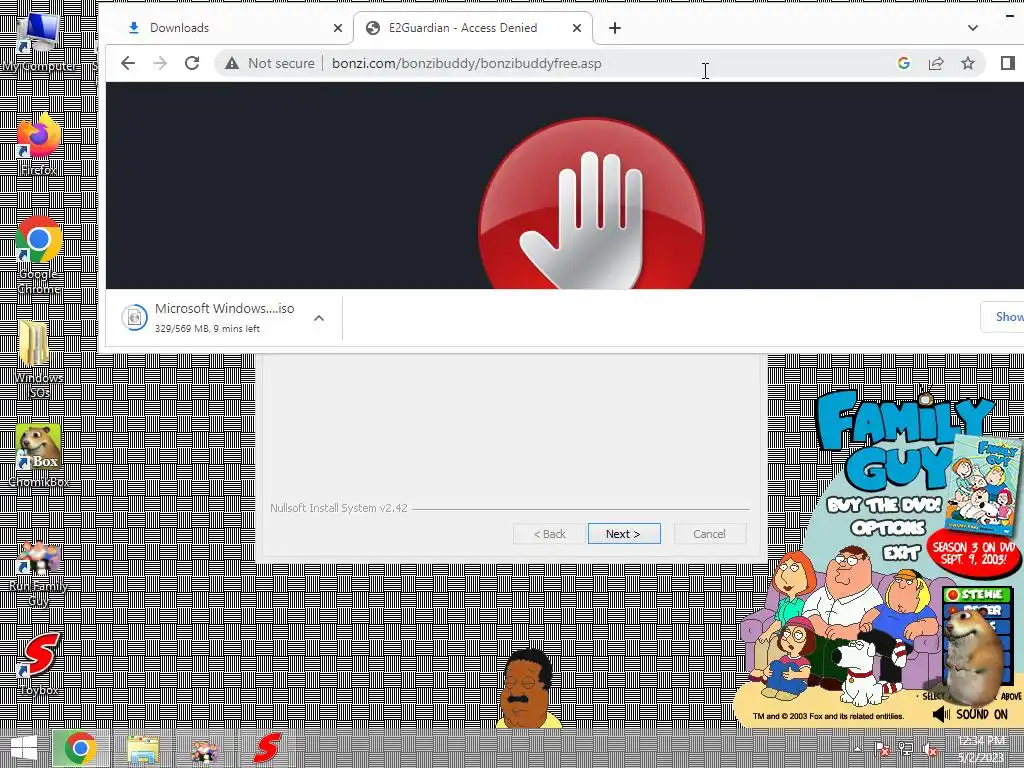Screen dimensions: 1024x768
Task: Share this page using share icon
Action: click(936, 63)
